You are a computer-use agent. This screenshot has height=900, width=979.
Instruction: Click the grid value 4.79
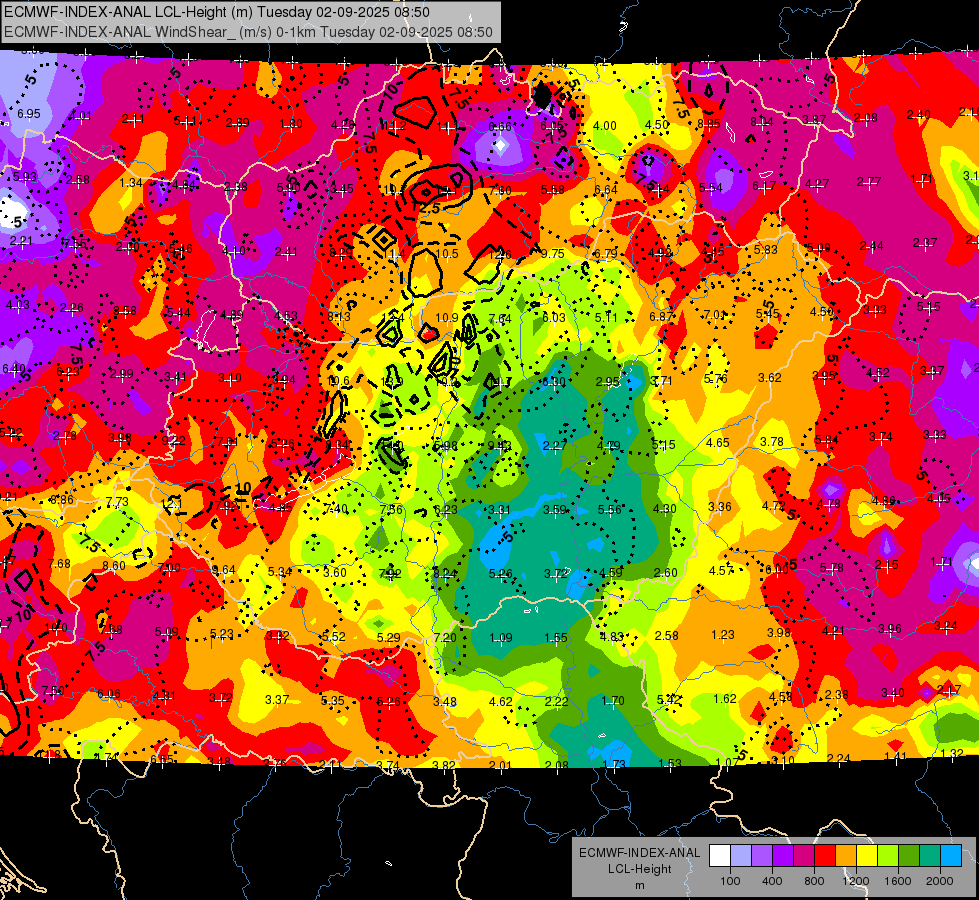609,446
